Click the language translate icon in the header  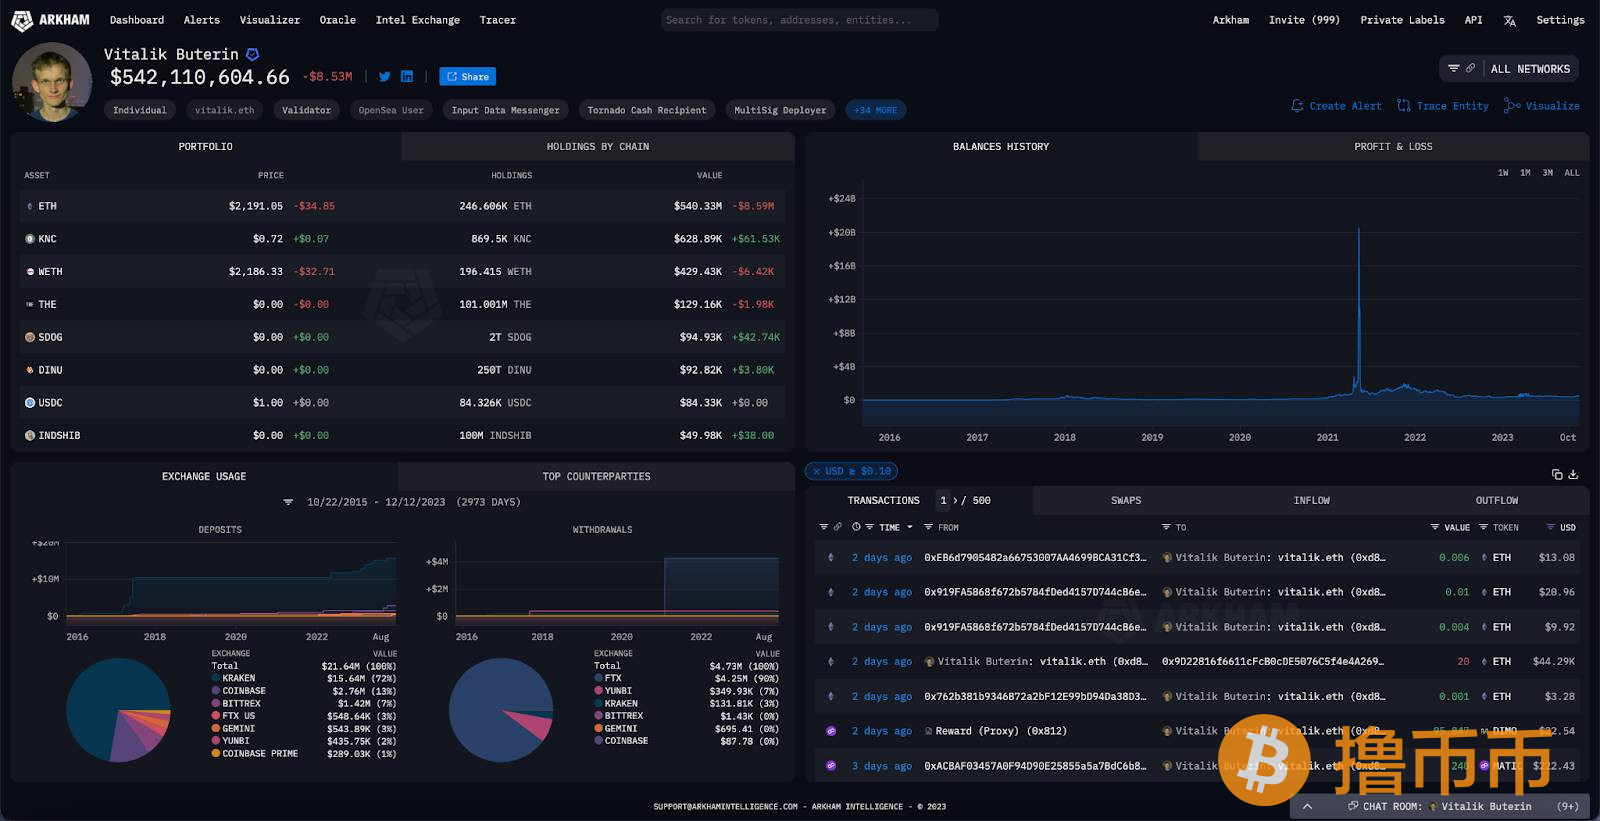click(1509, 20)
